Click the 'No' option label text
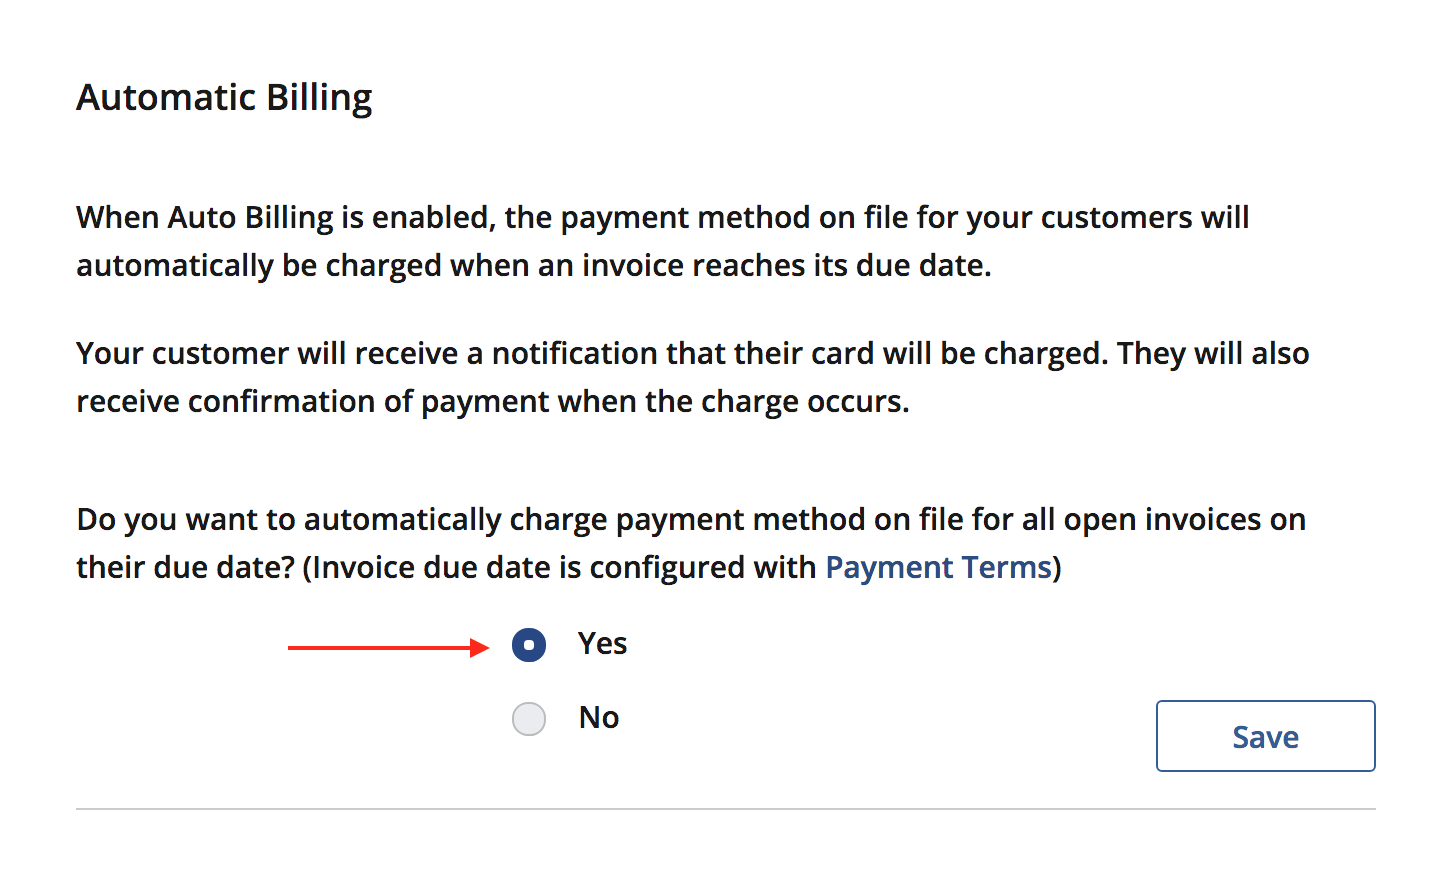The width and height of the screenshot is (1442, 876). [x=599, y=718]
